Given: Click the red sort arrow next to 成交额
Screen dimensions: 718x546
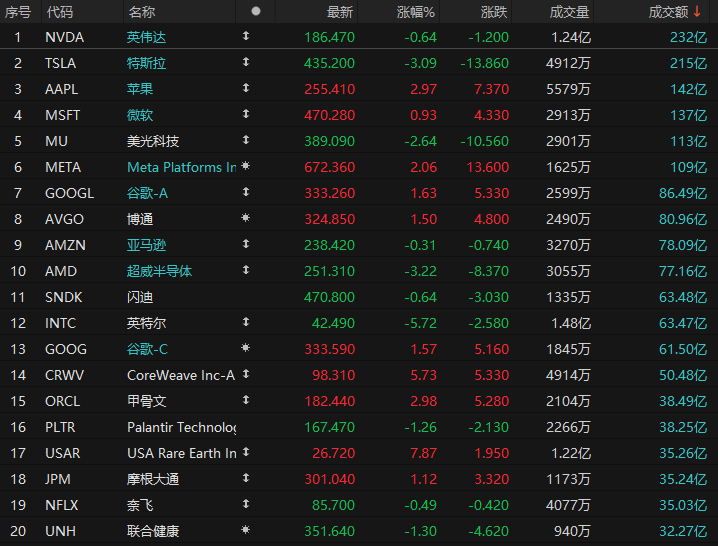Looking at the screenshot, I should (x=697, y=11).
